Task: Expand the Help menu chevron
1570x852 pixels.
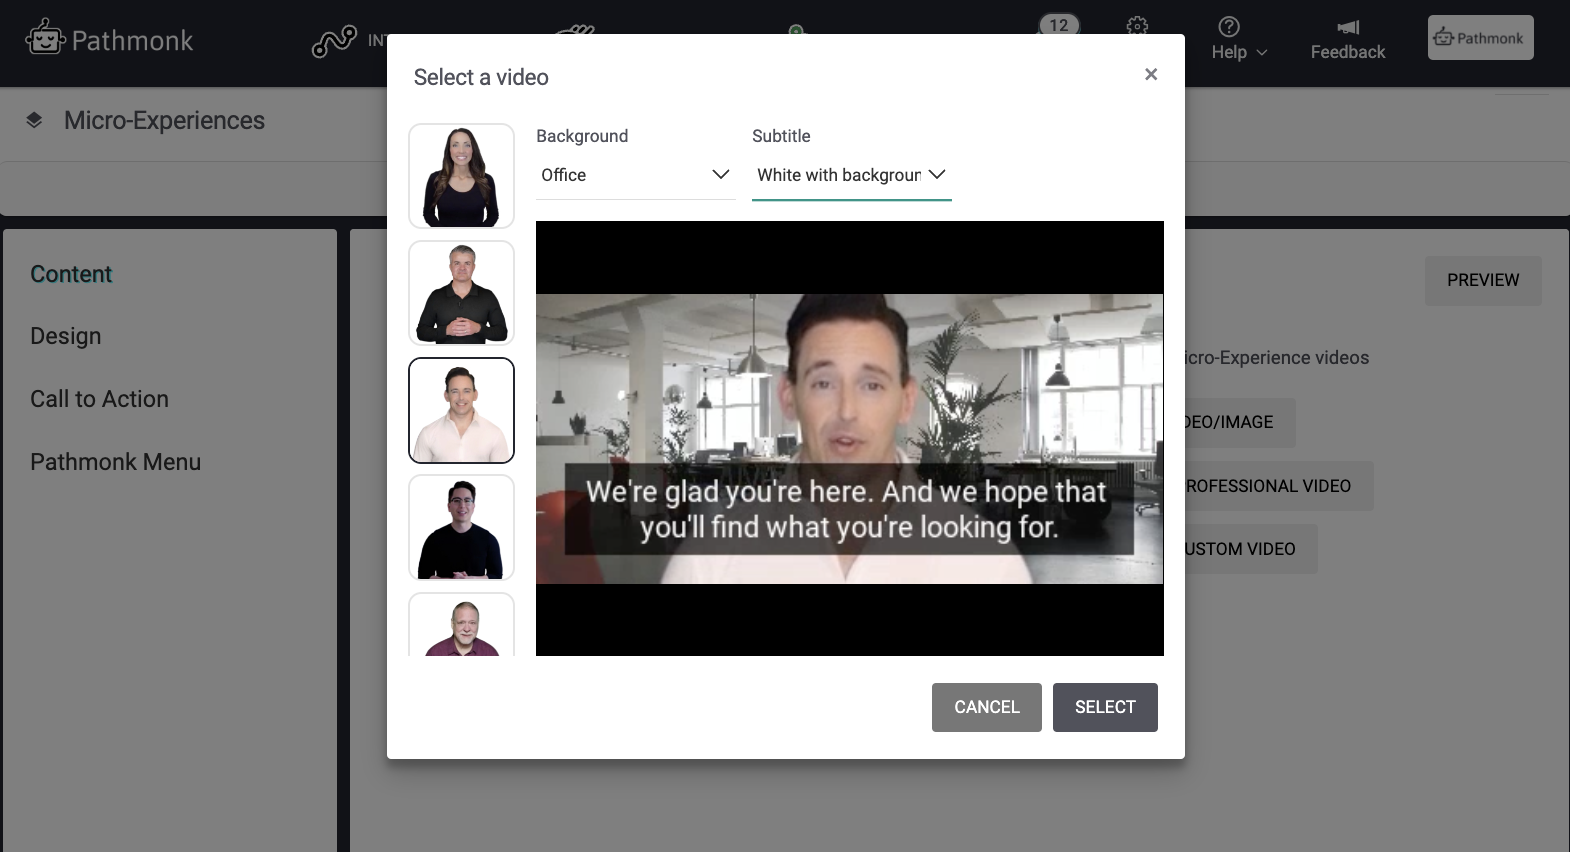Action: point(1262,53)
